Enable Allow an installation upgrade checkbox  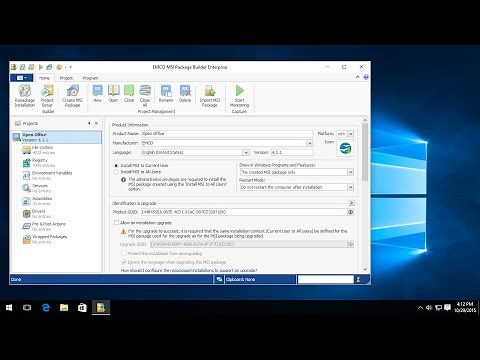click(x=116, y=222)
